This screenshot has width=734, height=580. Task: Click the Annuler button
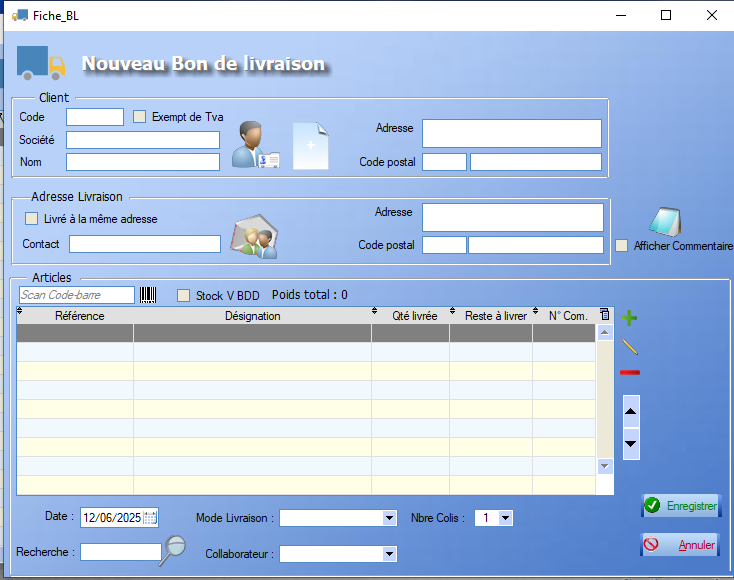click(x=680, y=545)
